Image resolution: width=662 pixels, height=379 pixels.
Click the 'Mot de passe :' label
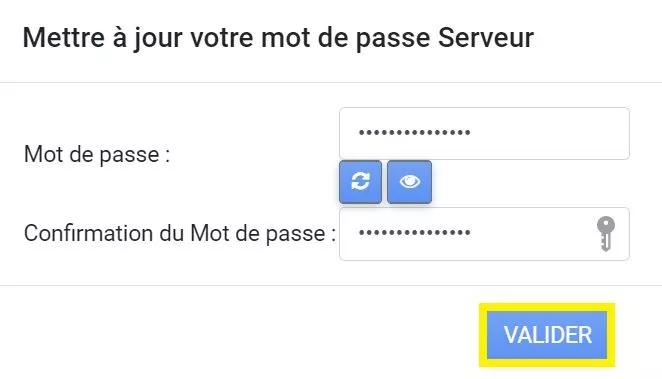(97, 154)
